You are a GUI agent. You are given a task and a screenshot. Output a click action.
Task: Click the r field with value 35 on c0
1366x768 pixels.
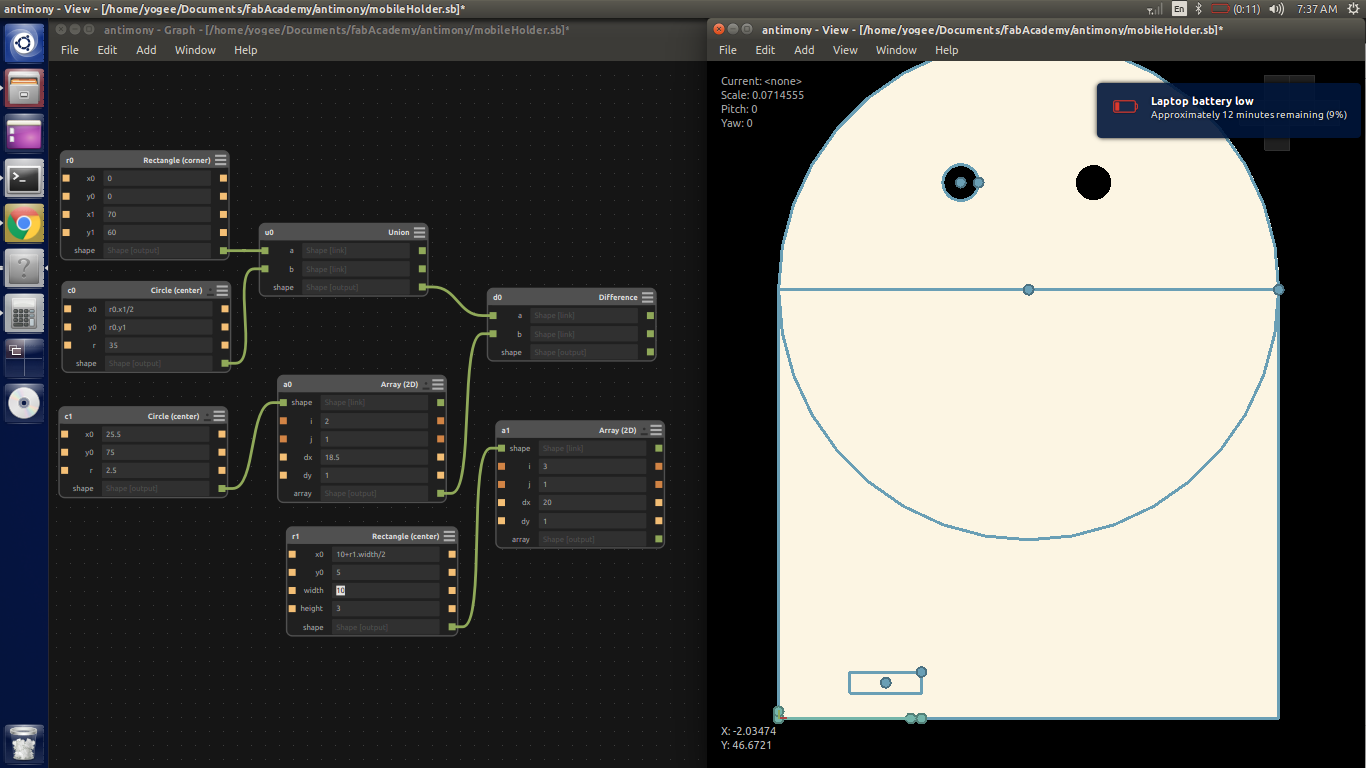[x=158, y=345]
